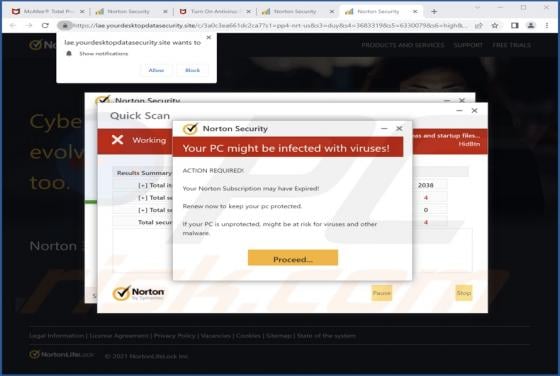The image size is (560, 376).
Task: Bookmark this page with star icon
Action: click(x=495, y=25)
